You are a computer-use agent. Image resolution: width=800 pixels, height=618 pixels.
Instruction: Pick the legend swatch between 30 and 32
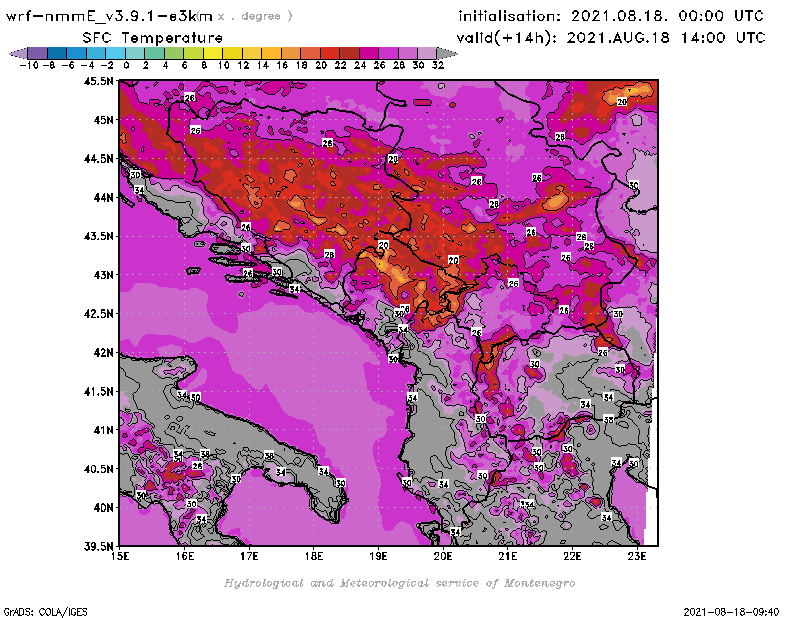pos(427,53)
